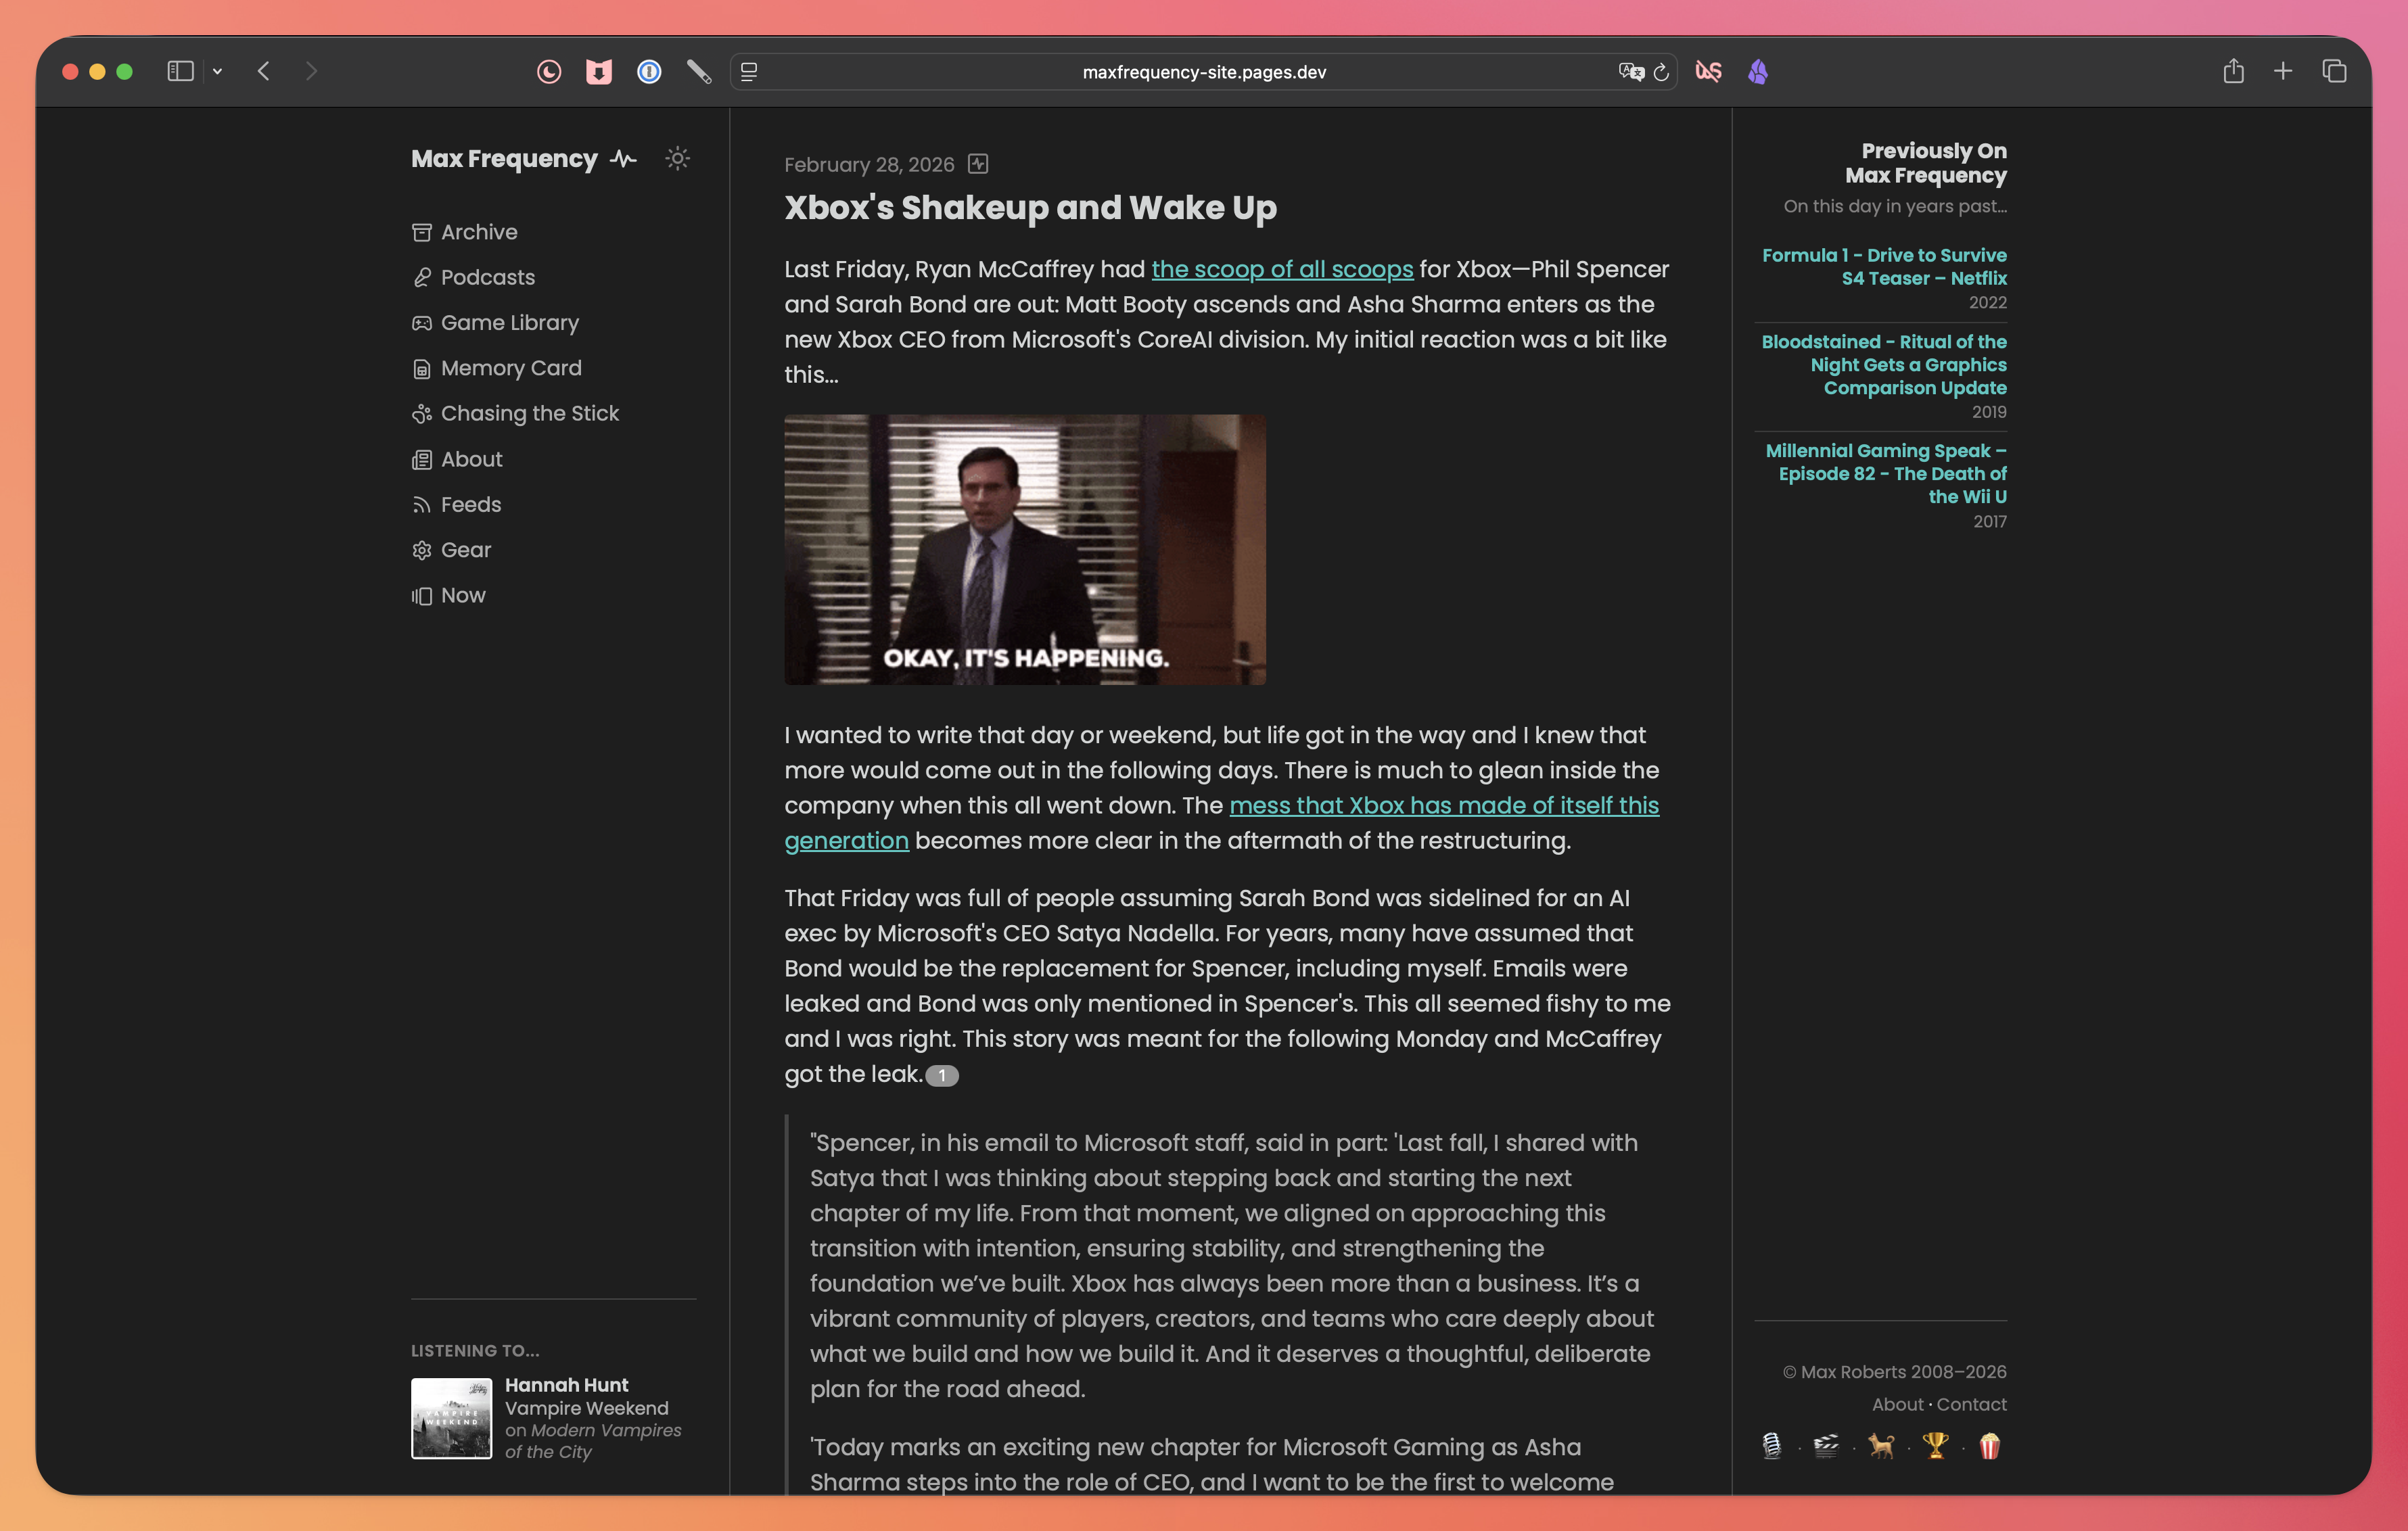Open the Game Library controller icon
Screen dimensions: 2408x1531
point(511,322)
